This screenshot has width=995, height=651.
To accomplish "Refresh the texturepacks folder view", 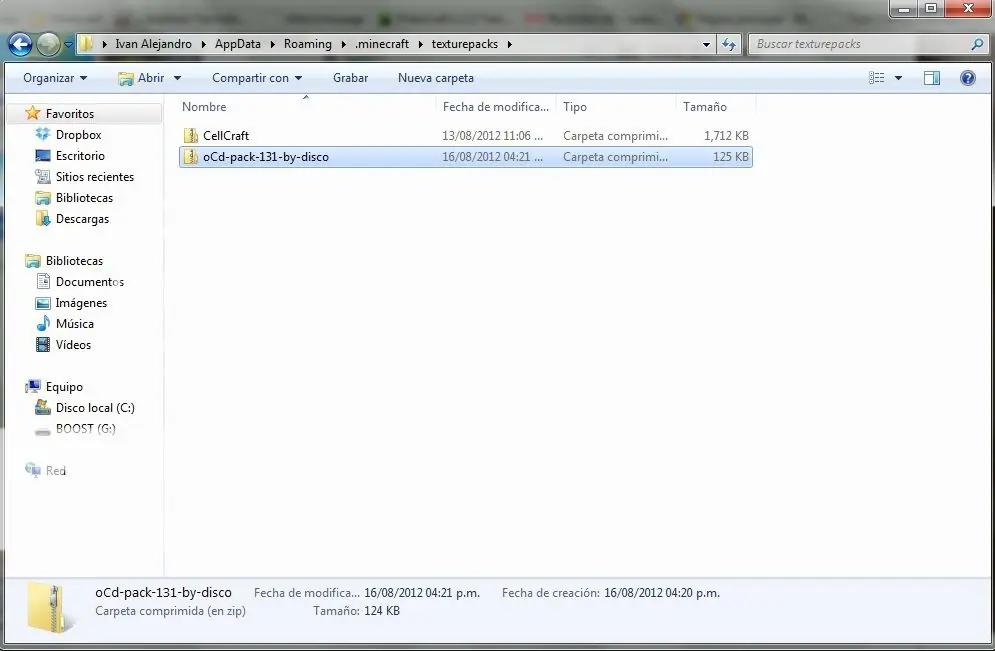I will pyautogui.click(x=728, y=44).
